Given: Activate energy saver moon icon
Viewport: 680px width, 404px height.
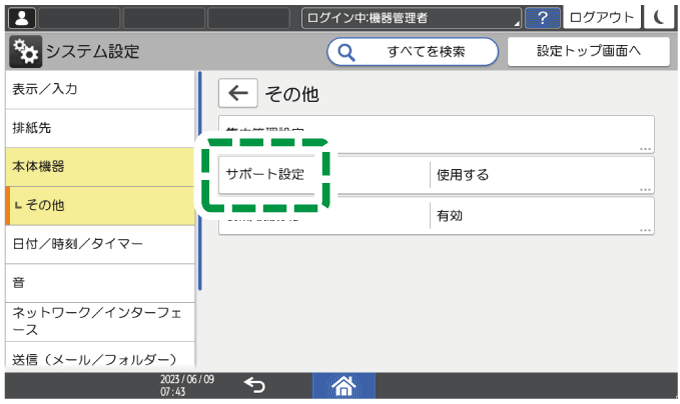Looking at the screenshot, I should pyautogui.click(x=659, y=17).
